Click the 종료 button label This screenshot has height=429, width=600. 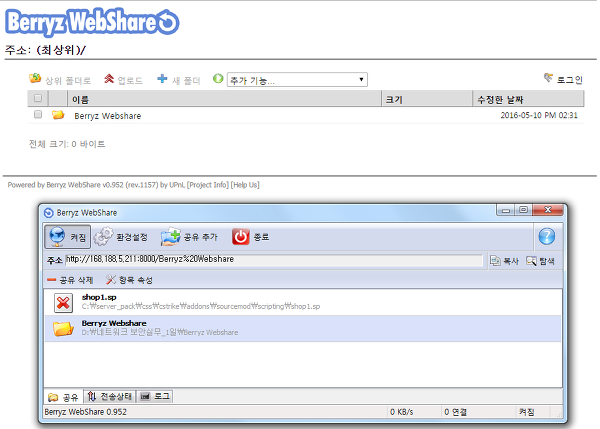[x=261, y=237]
